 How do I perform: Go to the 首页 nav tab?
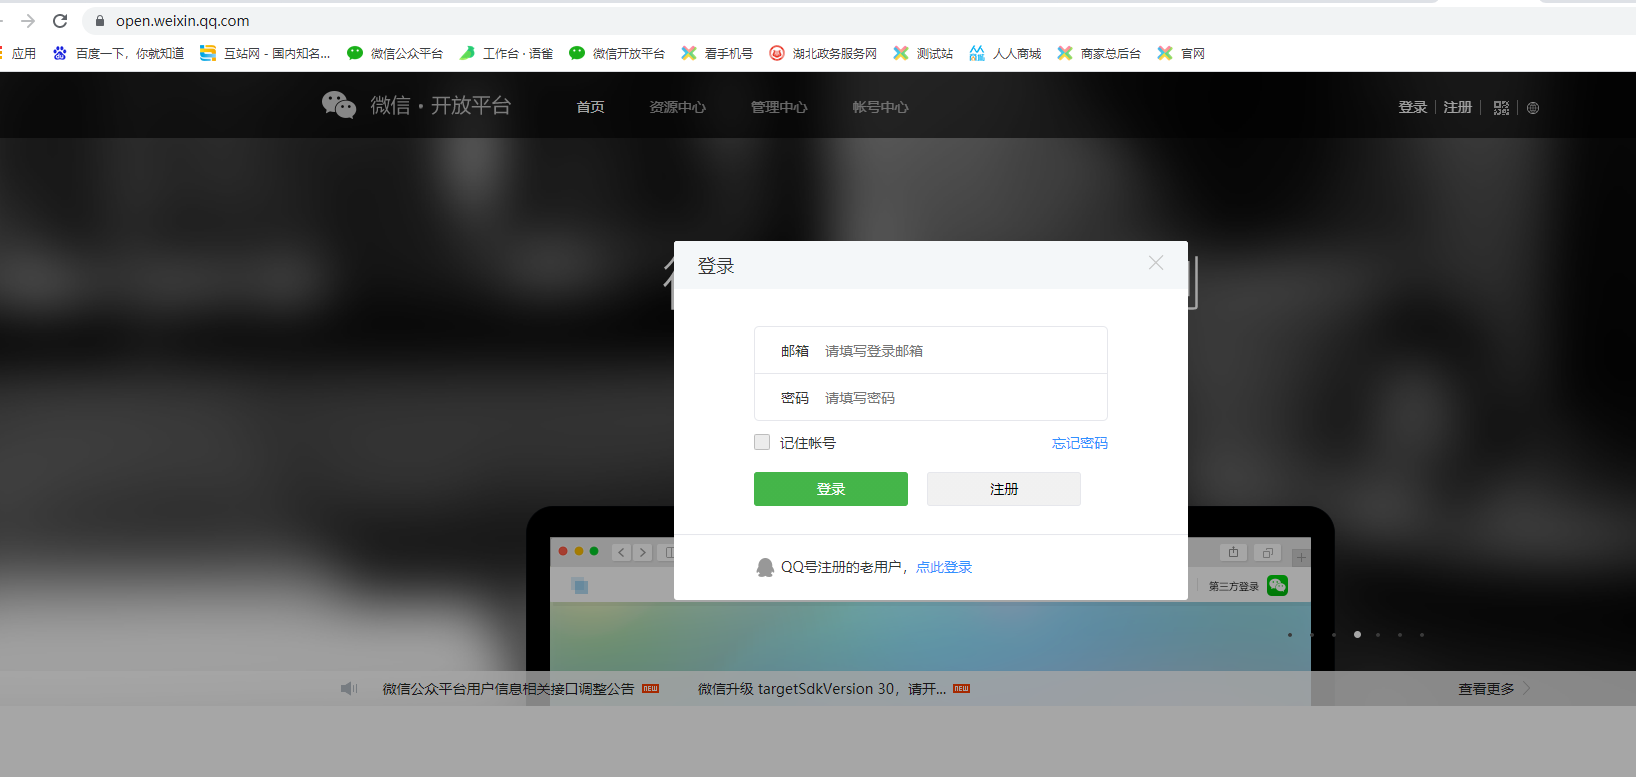(x=590, y=107)
